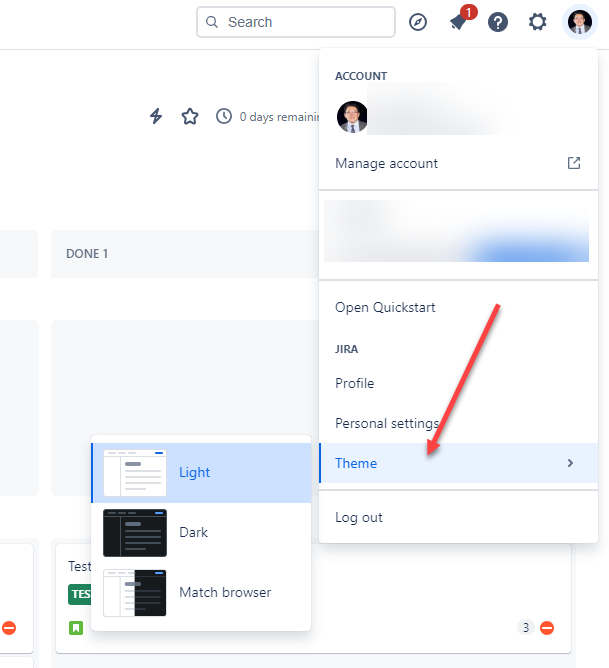
Task: Open the settings gear icon
Action: pyautogui.click(x=537, y=22)
